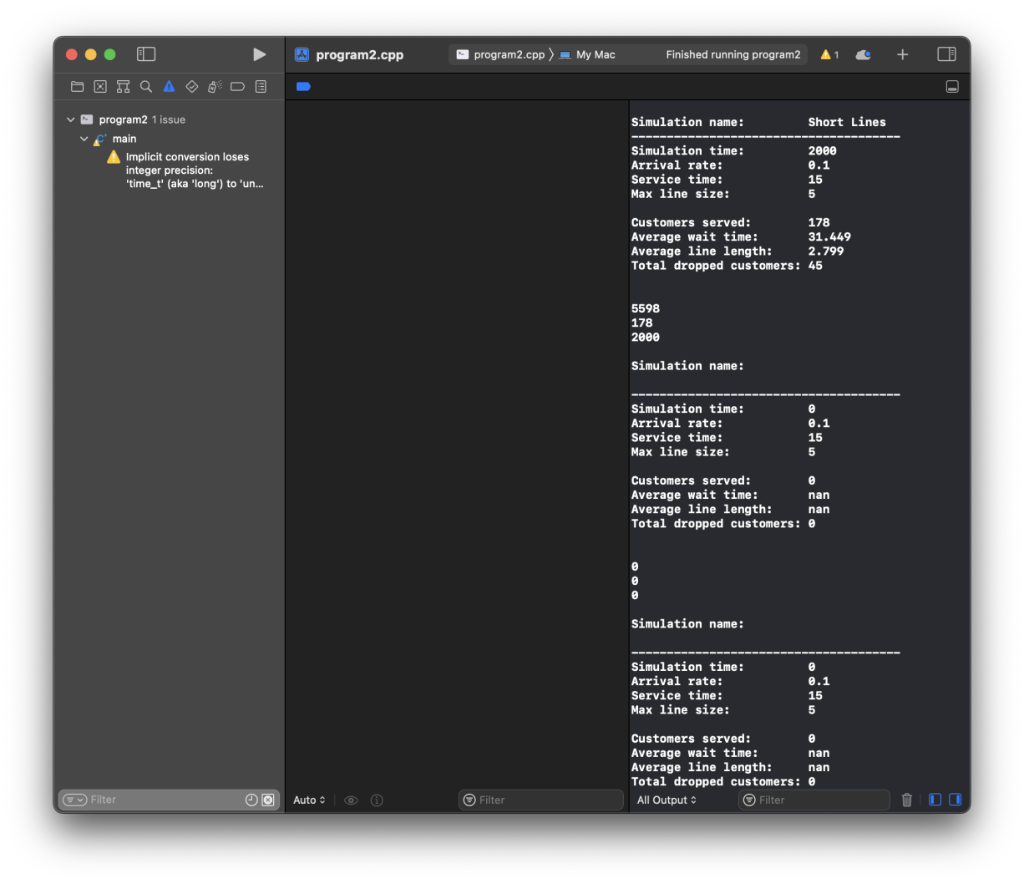This screenshot has height=884, width=1024.
Task: Click the print description info icon
Action: click(377, 800)
